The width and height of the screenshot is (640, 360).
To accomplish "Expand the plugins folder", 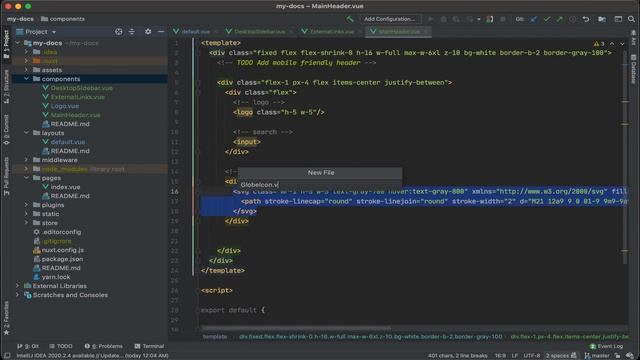I will tap(27, 204).
